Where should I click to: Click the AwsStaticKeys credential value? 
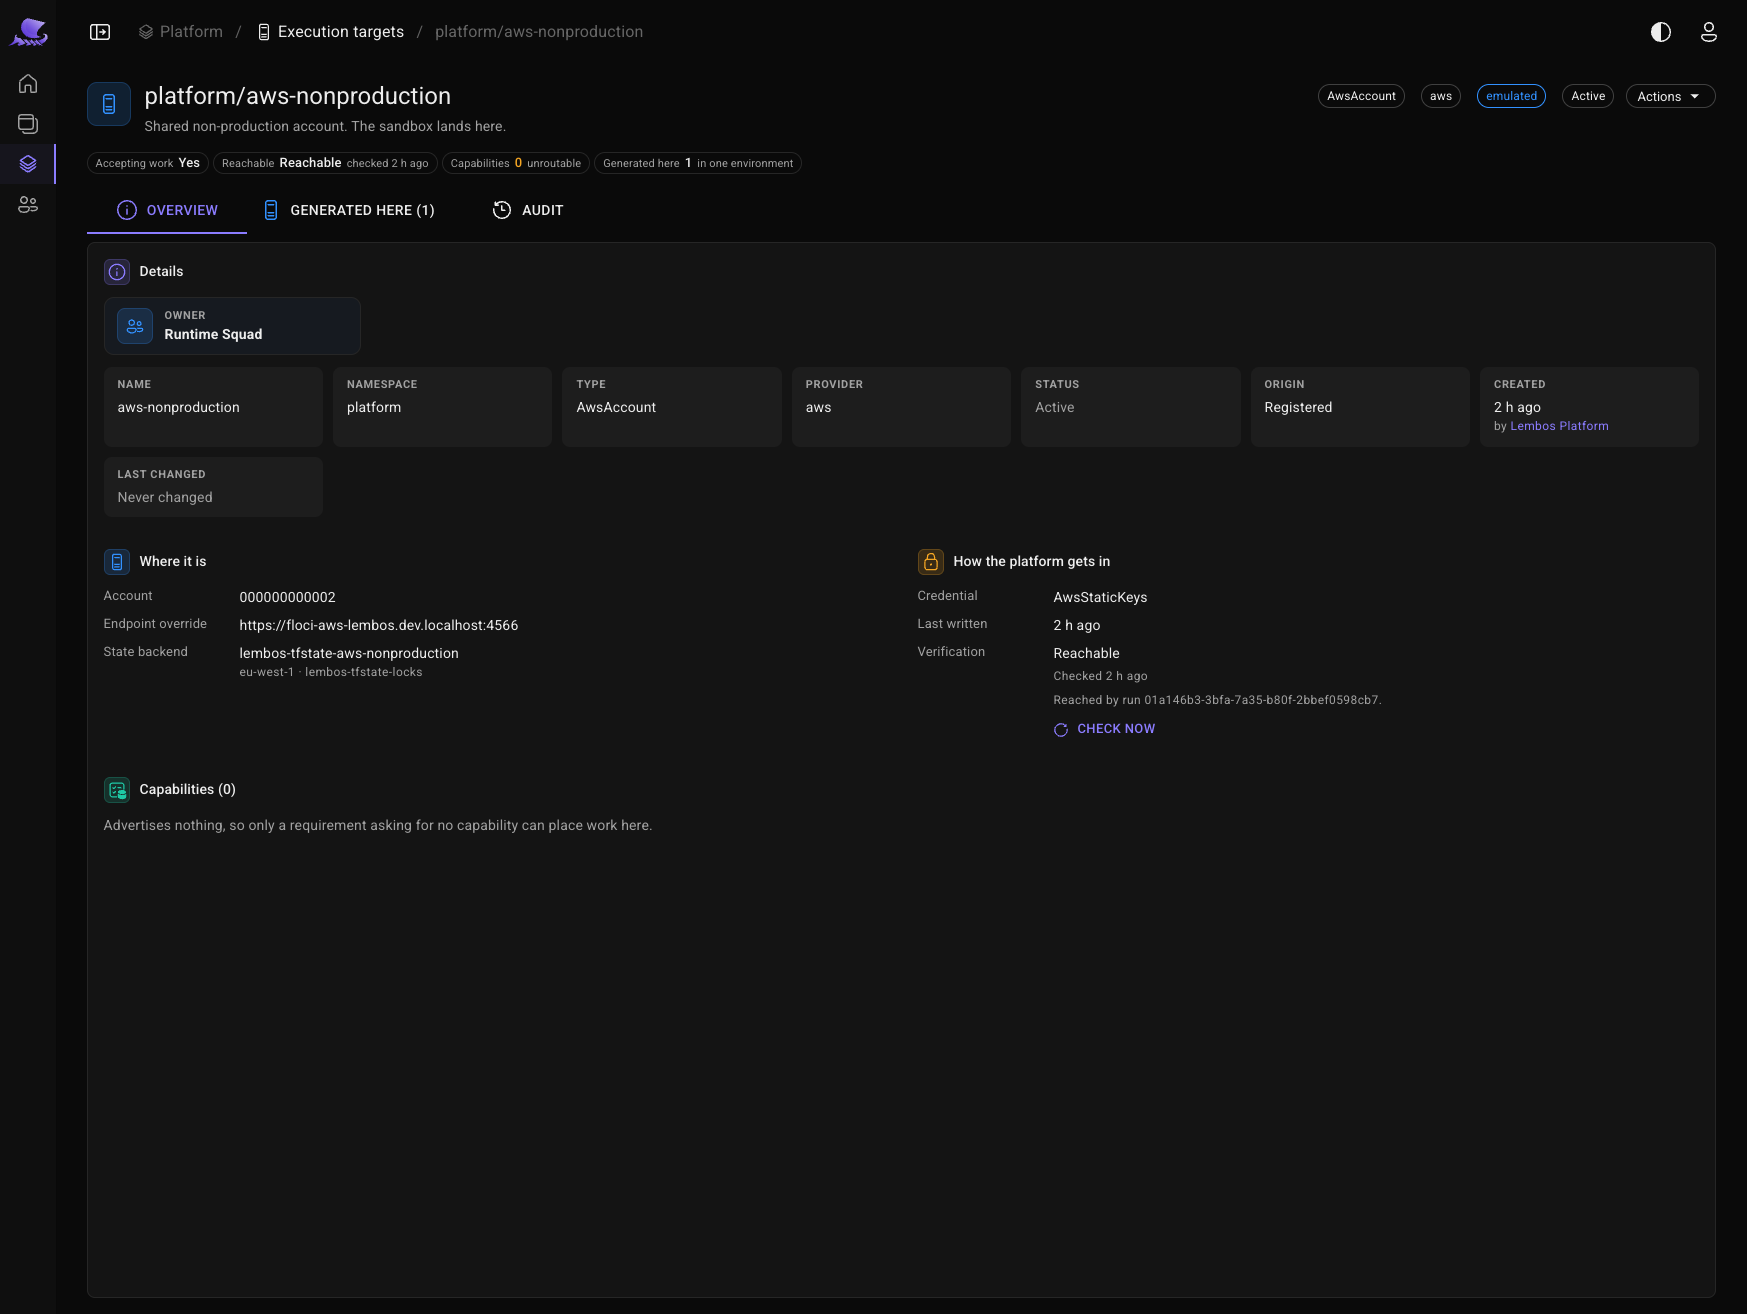[x=1100, y=597]
